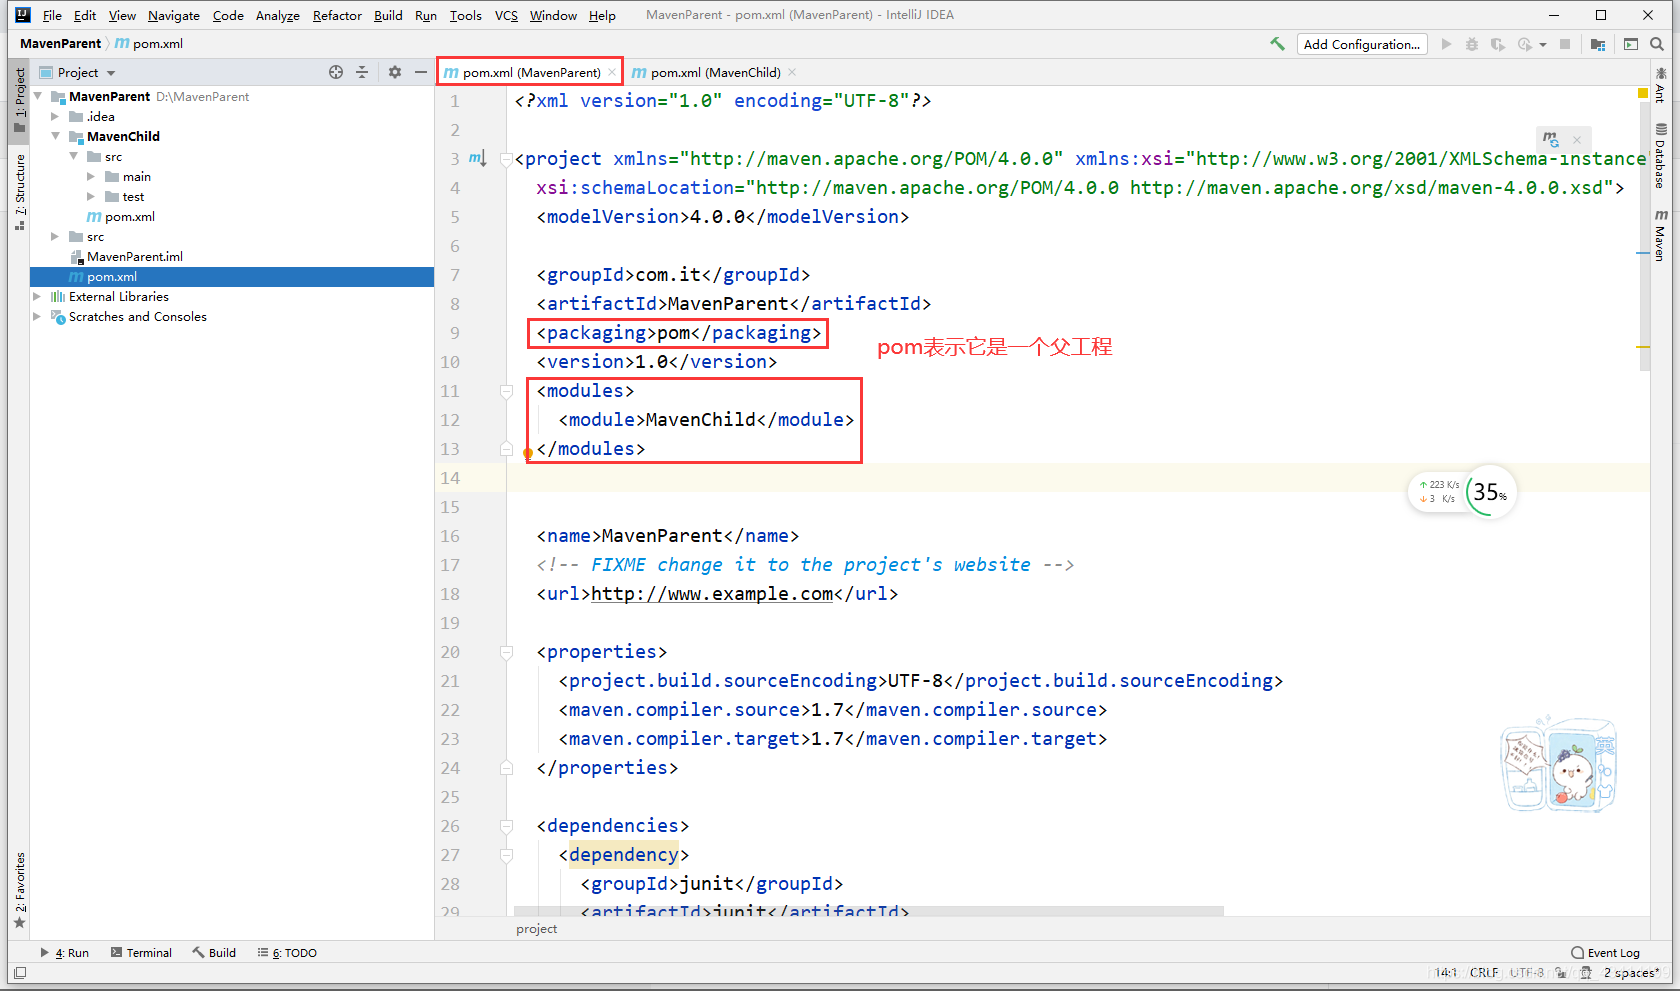
Task: Open the Navigate menu
Action: click(174, 15)
